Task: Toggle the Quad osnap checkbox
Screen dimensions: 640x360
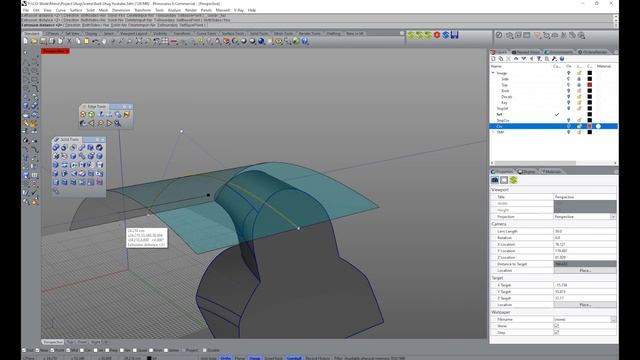Action: coord(135,350)
